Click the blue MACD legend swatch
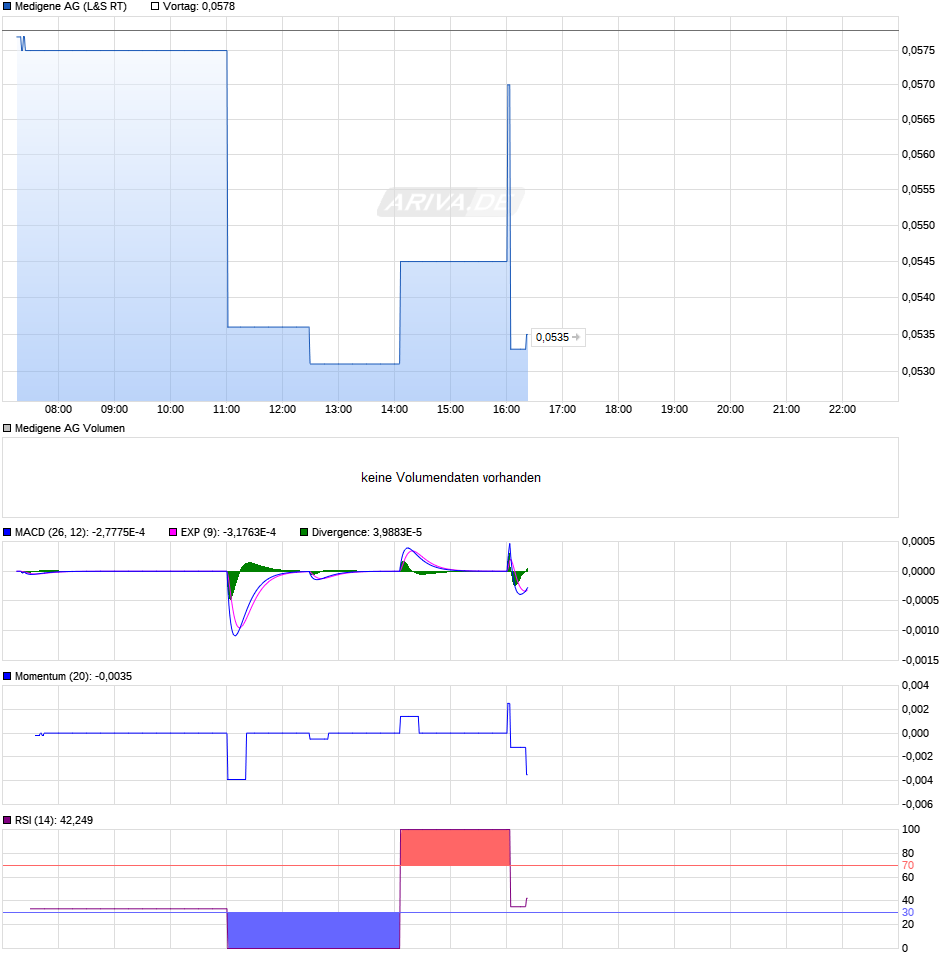940x958 pixels. (7, 532)
